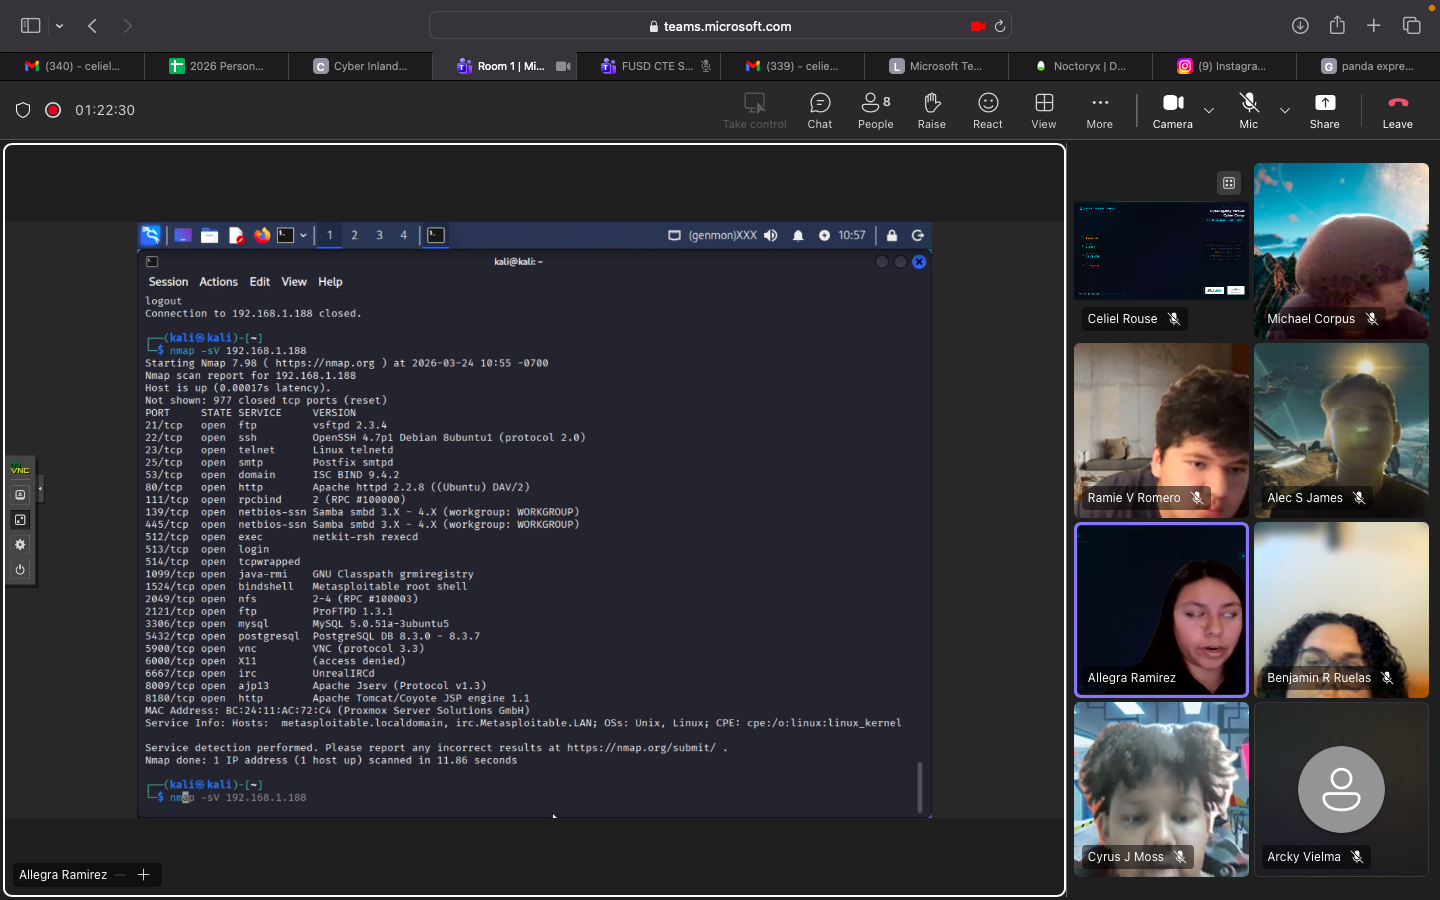Open the Safari sidebar dropdown chevron
Image resolution: width=1440 pixels, height=900 pixels.
click(60, 26)
